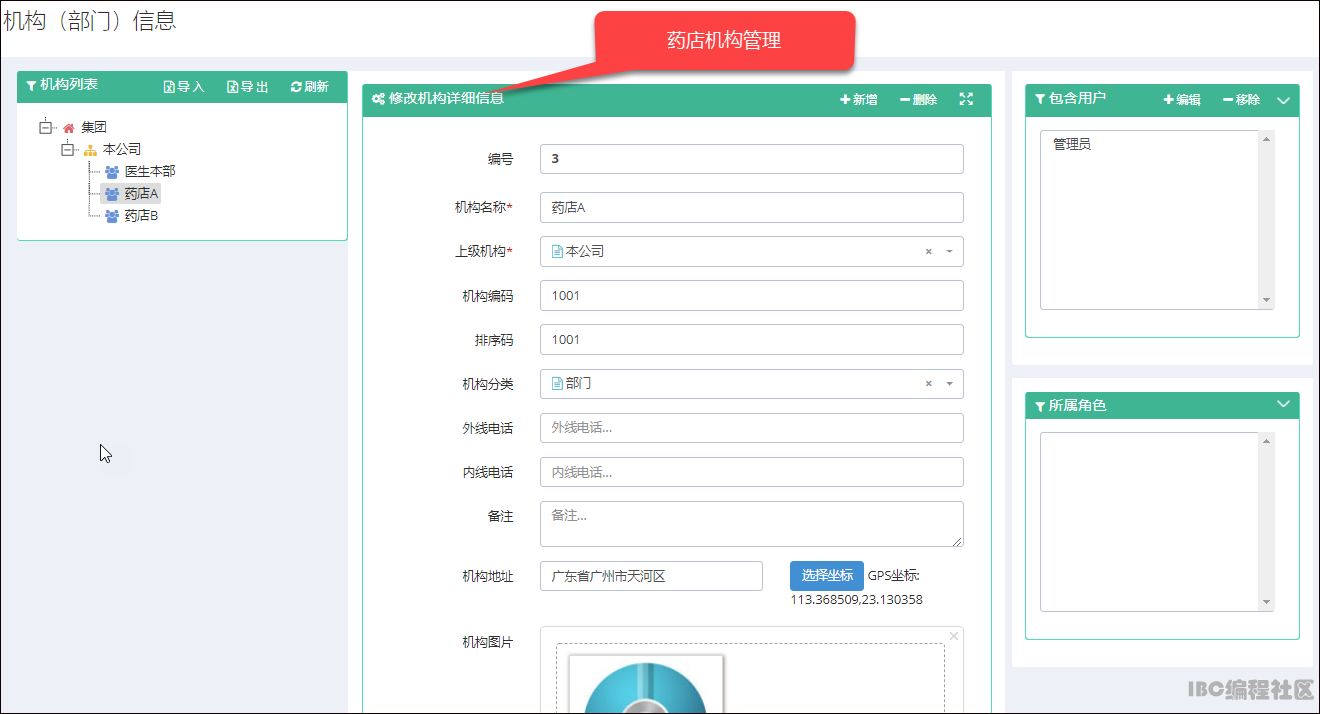The height and width of the screenshot is (714, 1320).
Task: Click 编辑 in the 包含用户 panel
Action: [x=1182, y=100]
